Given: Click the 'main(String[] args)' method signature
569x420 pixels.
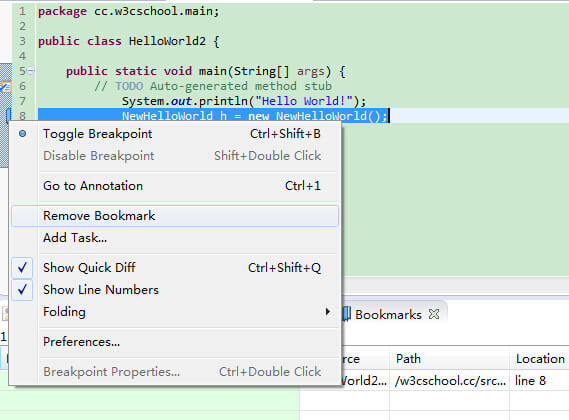Looking at the screenshot, I should [265, 71].
